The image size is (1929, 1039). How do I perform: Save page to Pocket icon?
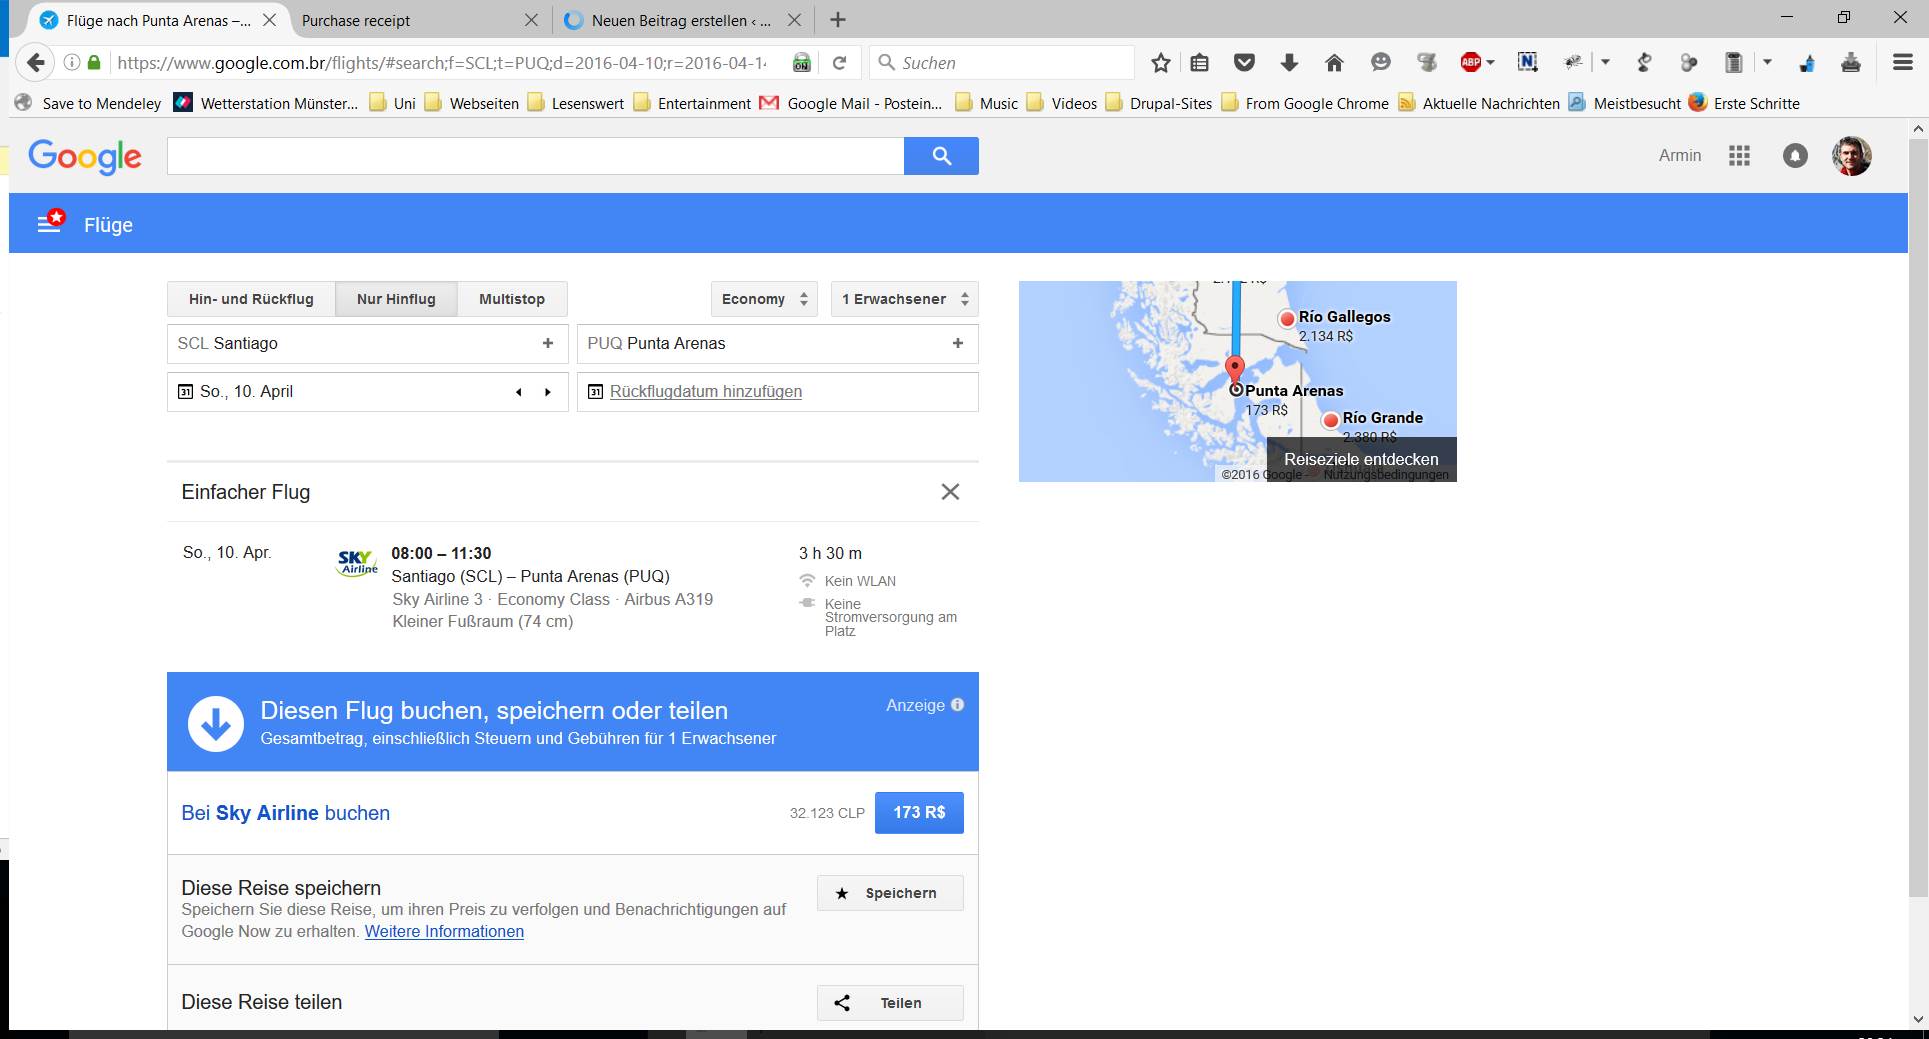click(1244, 63)
